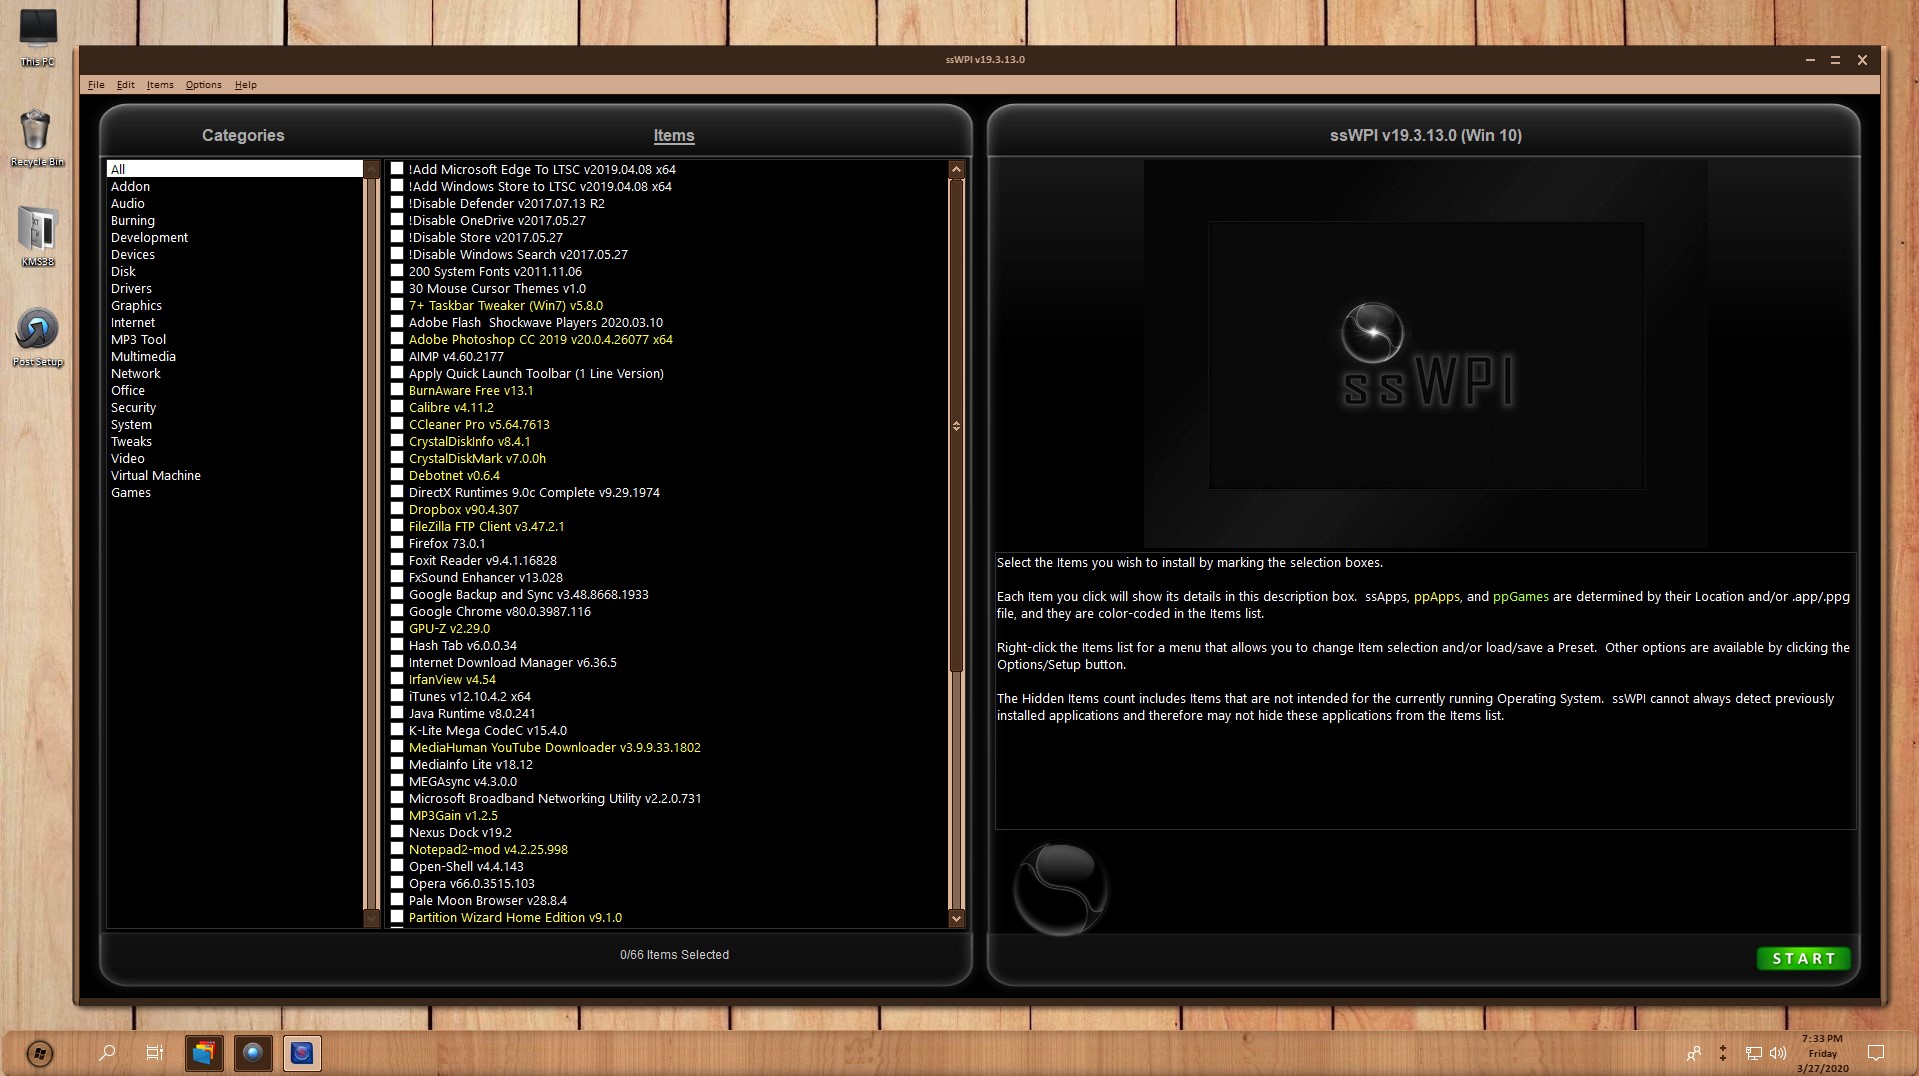The width and height of the screenshot is (1919, 1076).
Task: Click items list scrollbar up arrow
Action: tap(956, 169)
